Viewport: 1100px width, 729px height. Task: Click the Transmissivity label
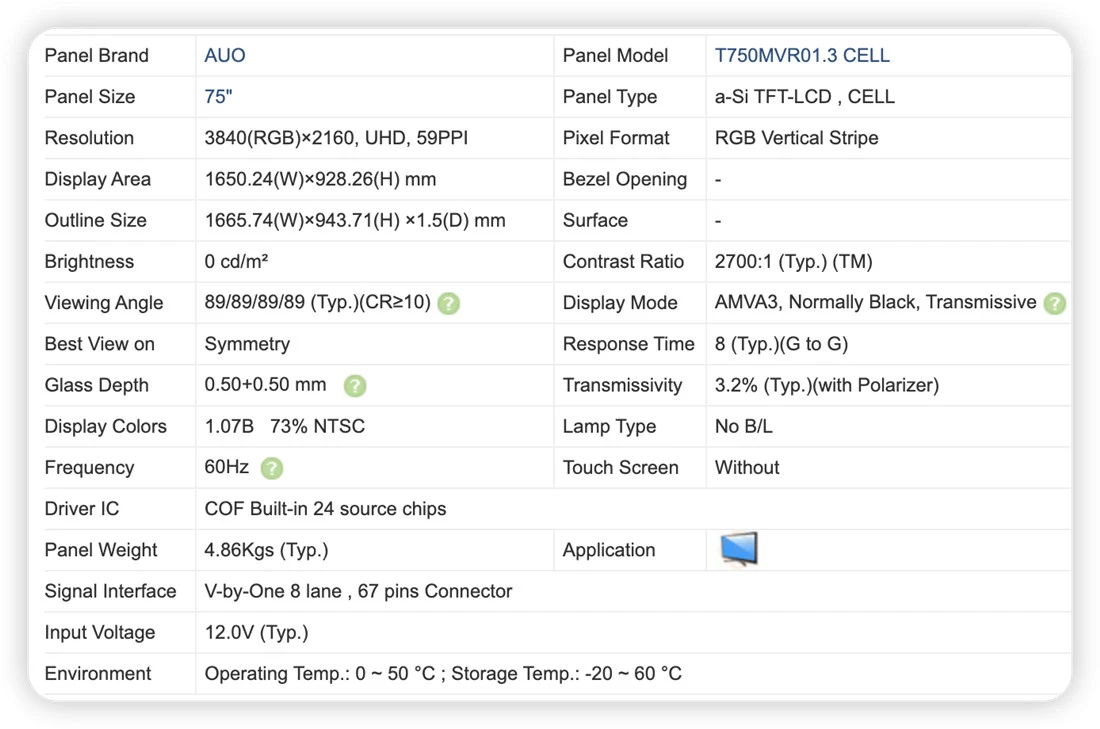click(622, 385)
